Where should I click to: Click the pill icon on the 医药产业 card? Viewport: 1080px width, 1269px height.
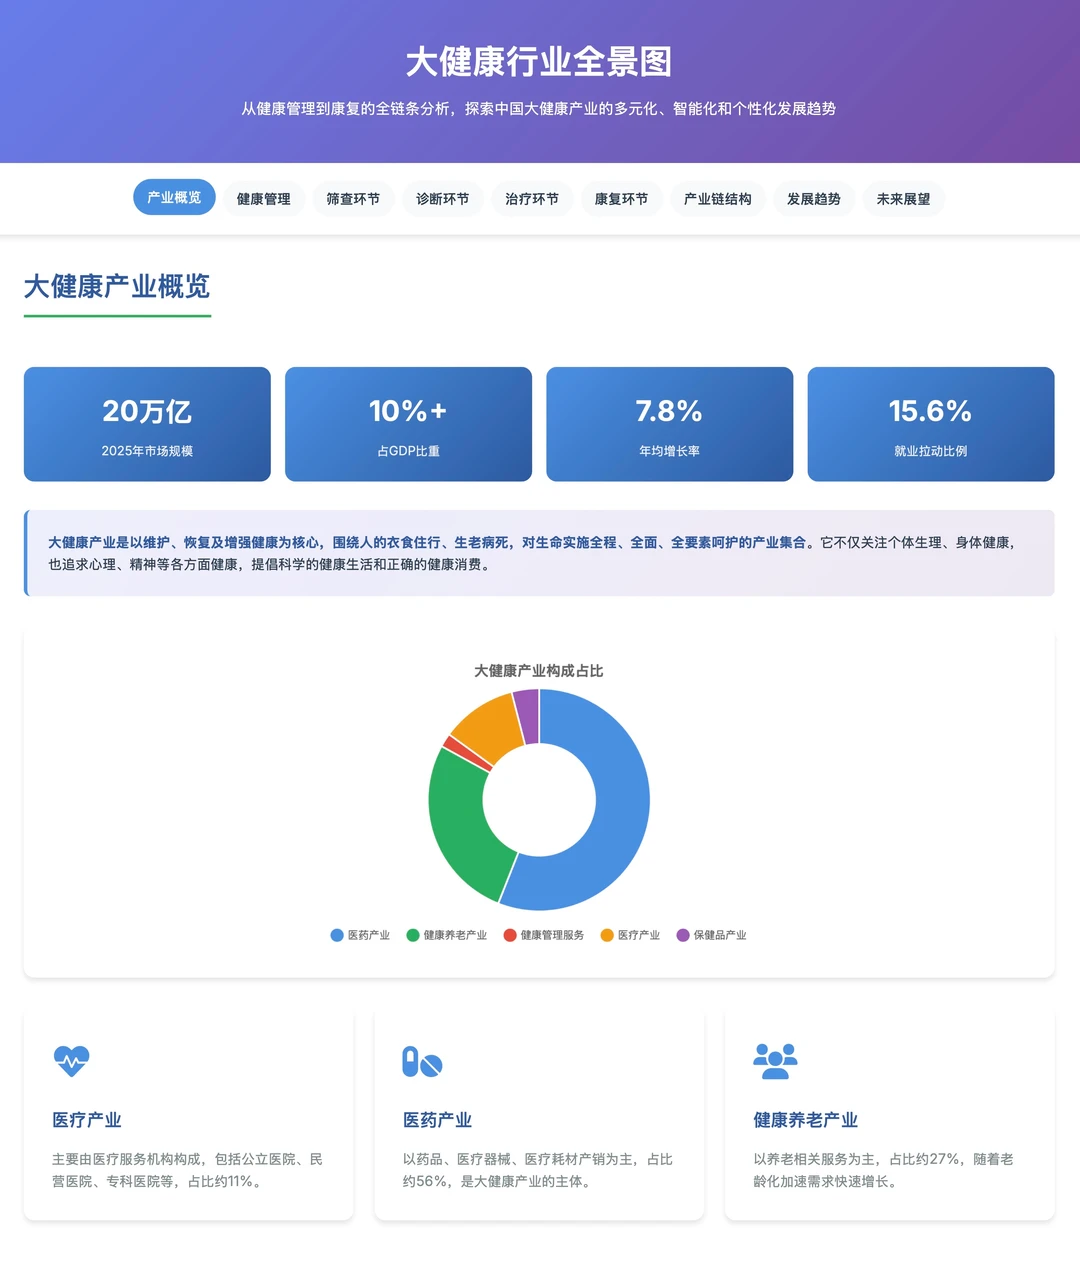tap(420, 1063)
